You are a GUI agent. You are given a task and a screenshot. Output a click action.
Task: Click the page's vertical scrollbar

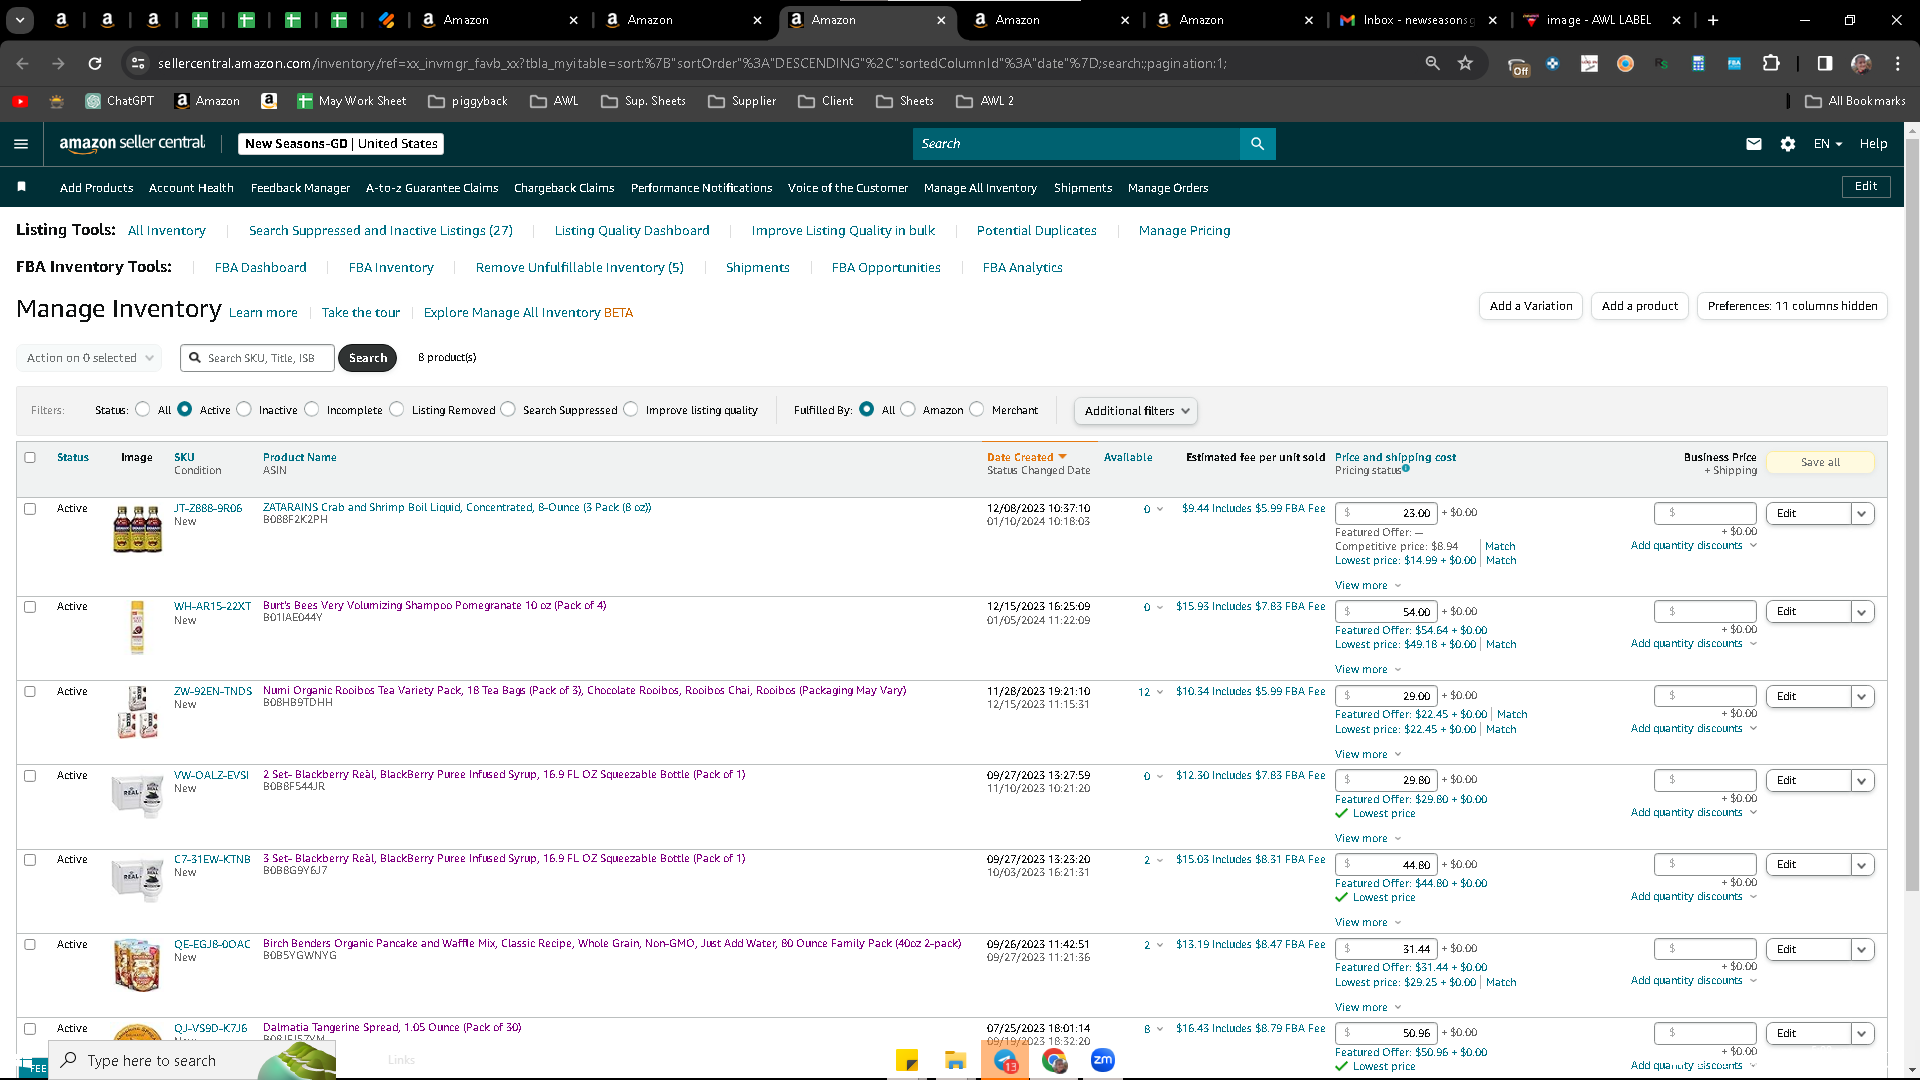pos(1912,515)
